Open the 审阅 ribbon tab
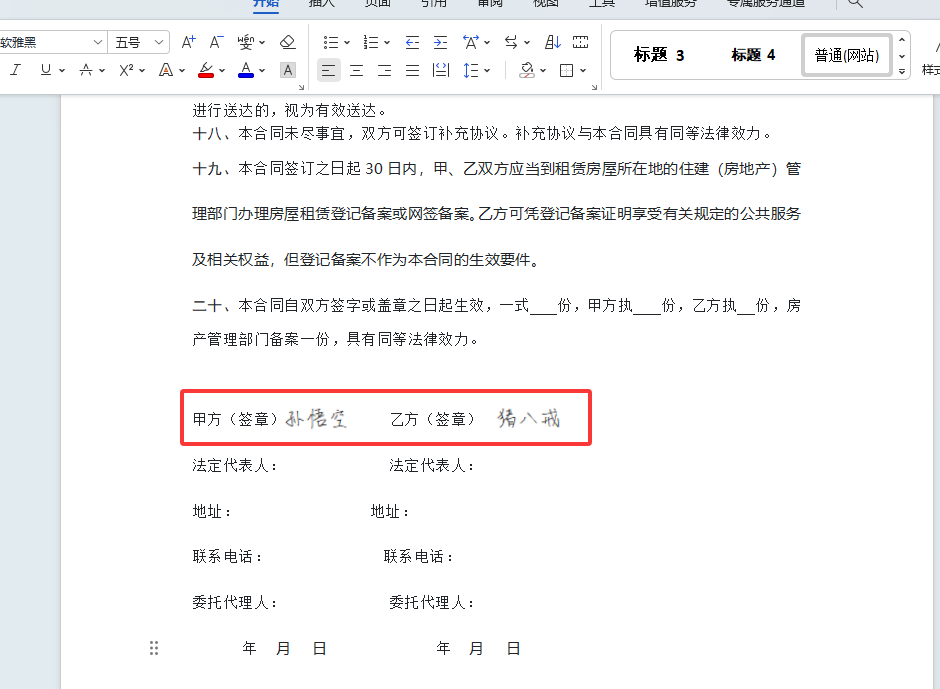Screen dimensions: 940x689 pyautogui.click(x=489, y=4)
